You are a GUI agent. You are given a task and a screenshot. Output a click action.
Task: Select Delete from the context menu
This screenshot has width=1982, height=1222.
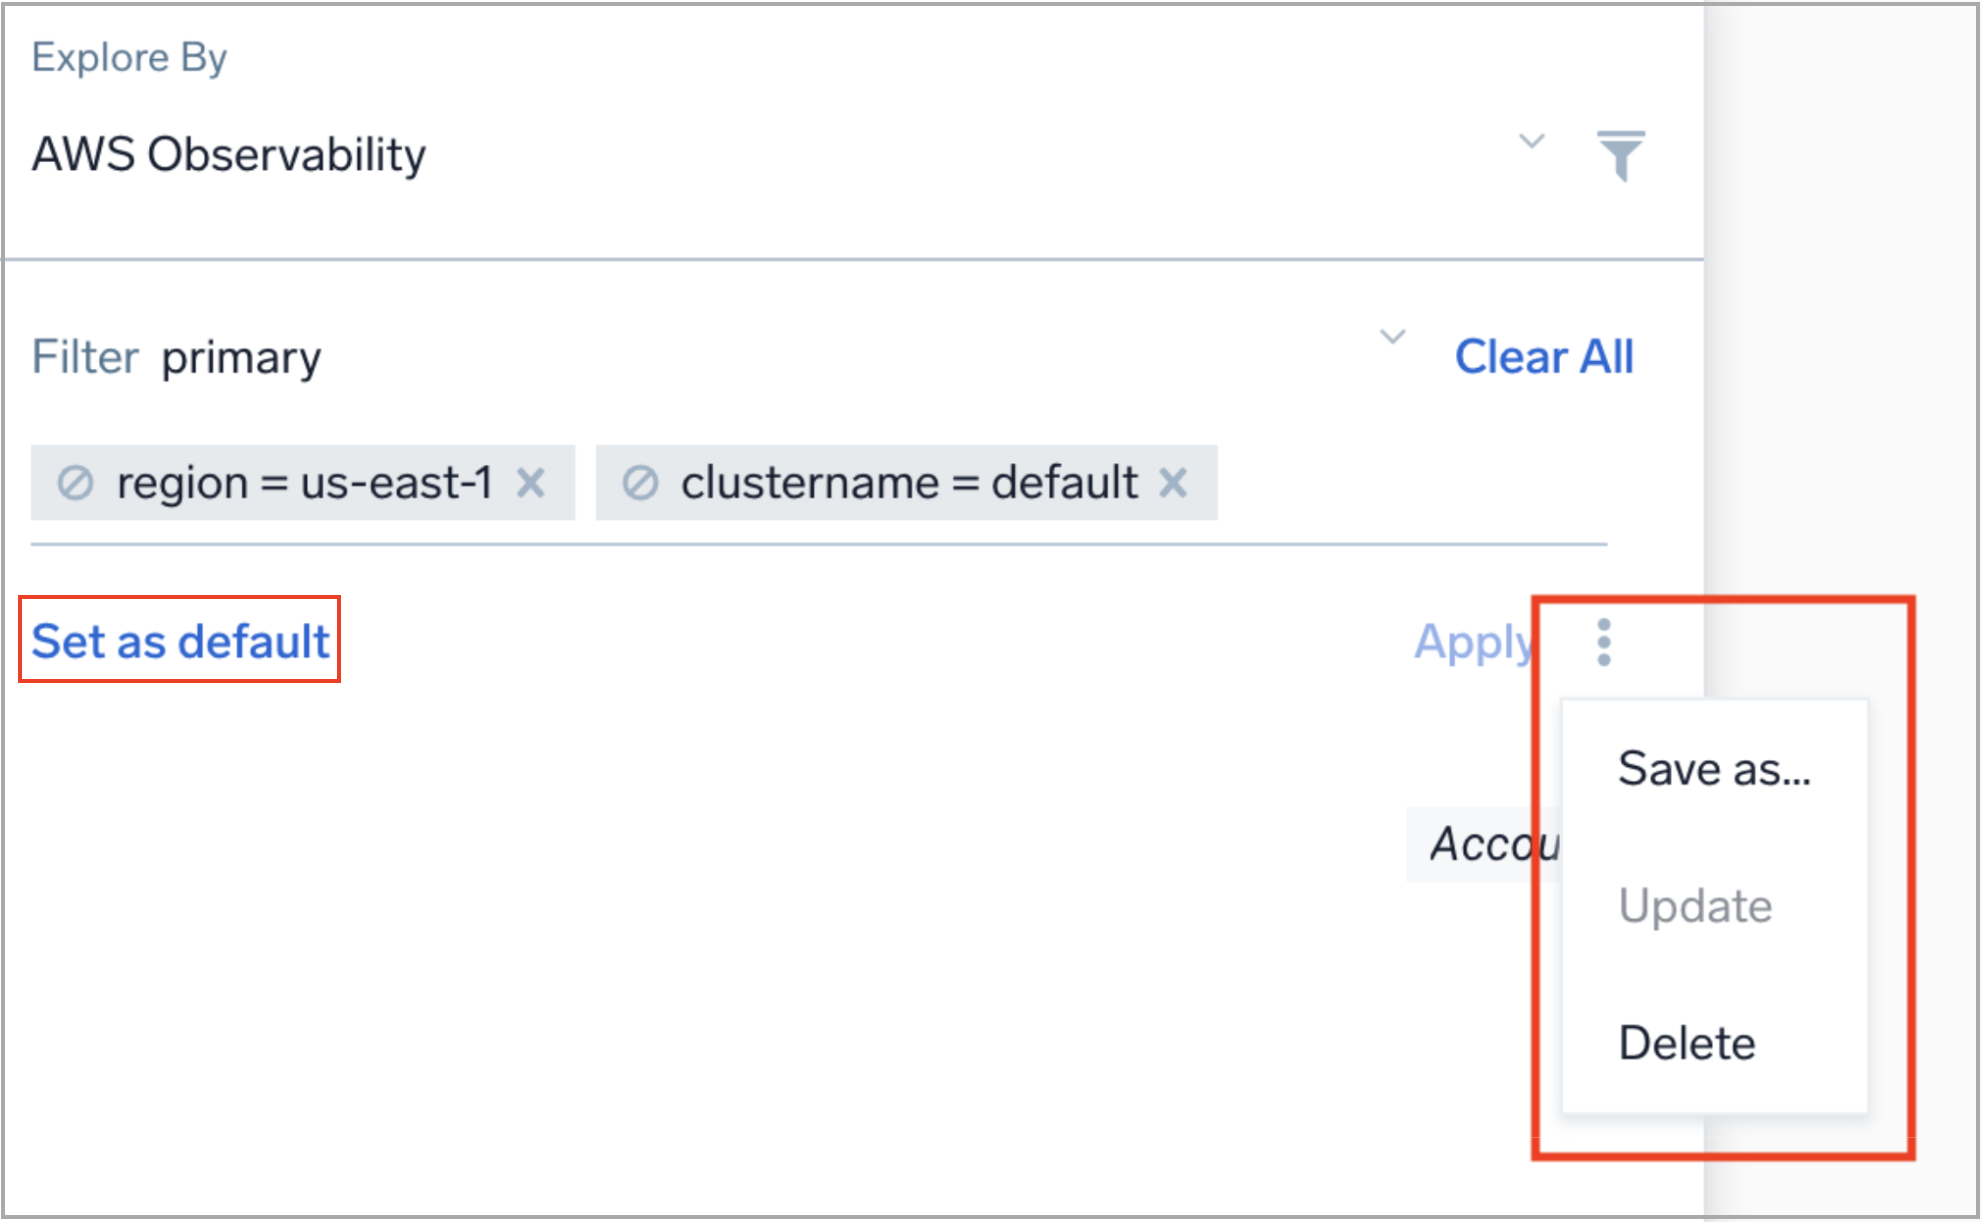(1687, 1042)
